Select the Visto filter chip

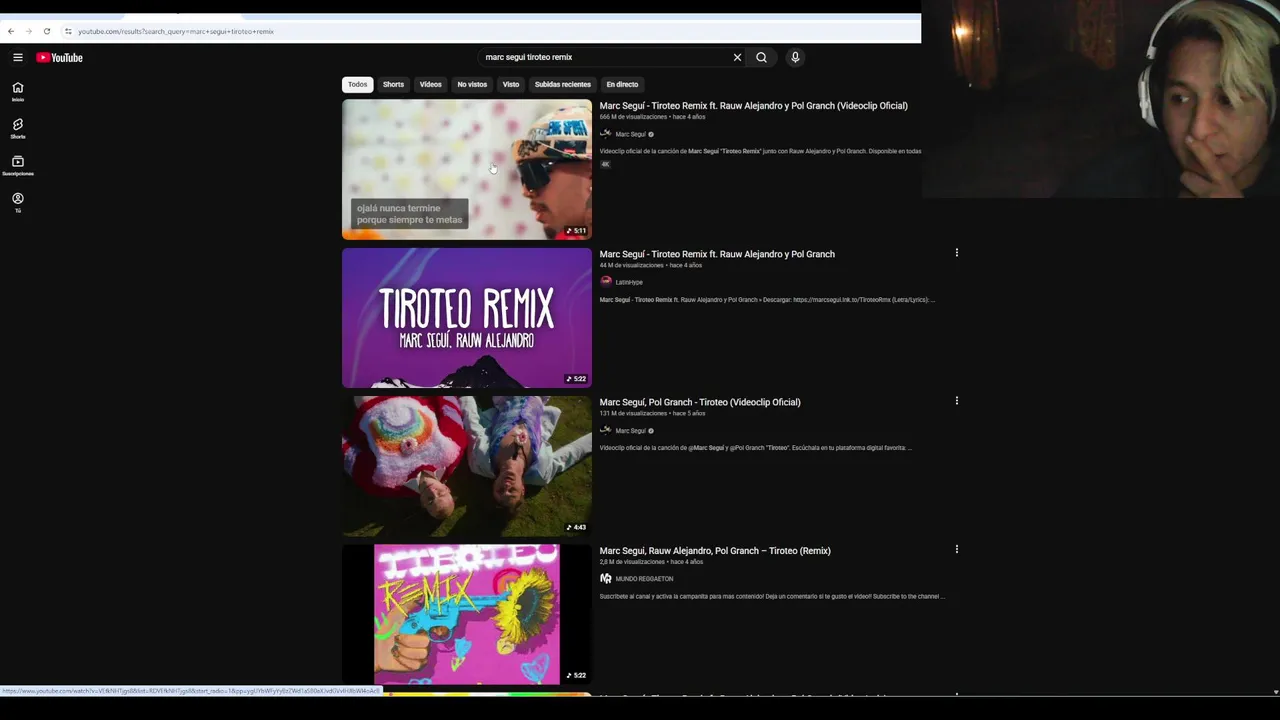click(511, 84)
